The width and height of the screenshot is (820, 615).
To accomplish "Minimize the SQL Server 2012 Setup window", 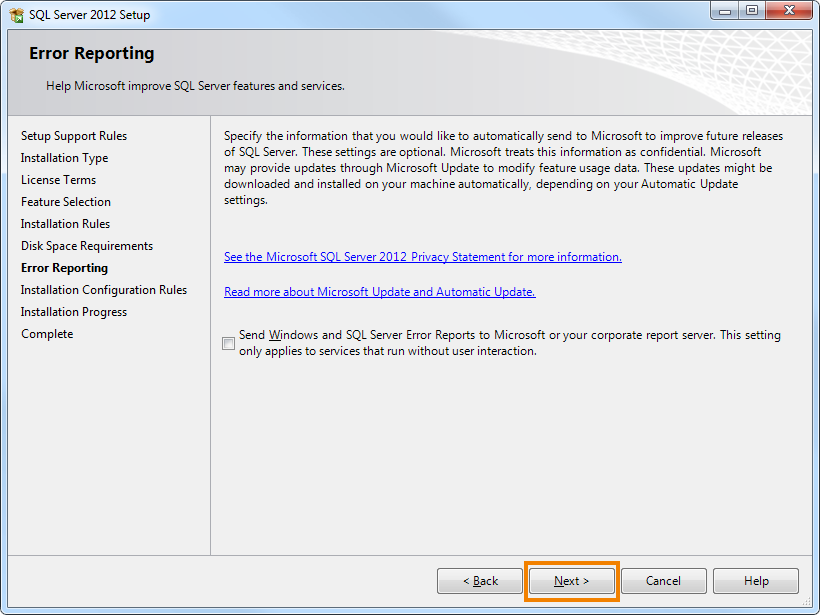I will click(725, 11).
